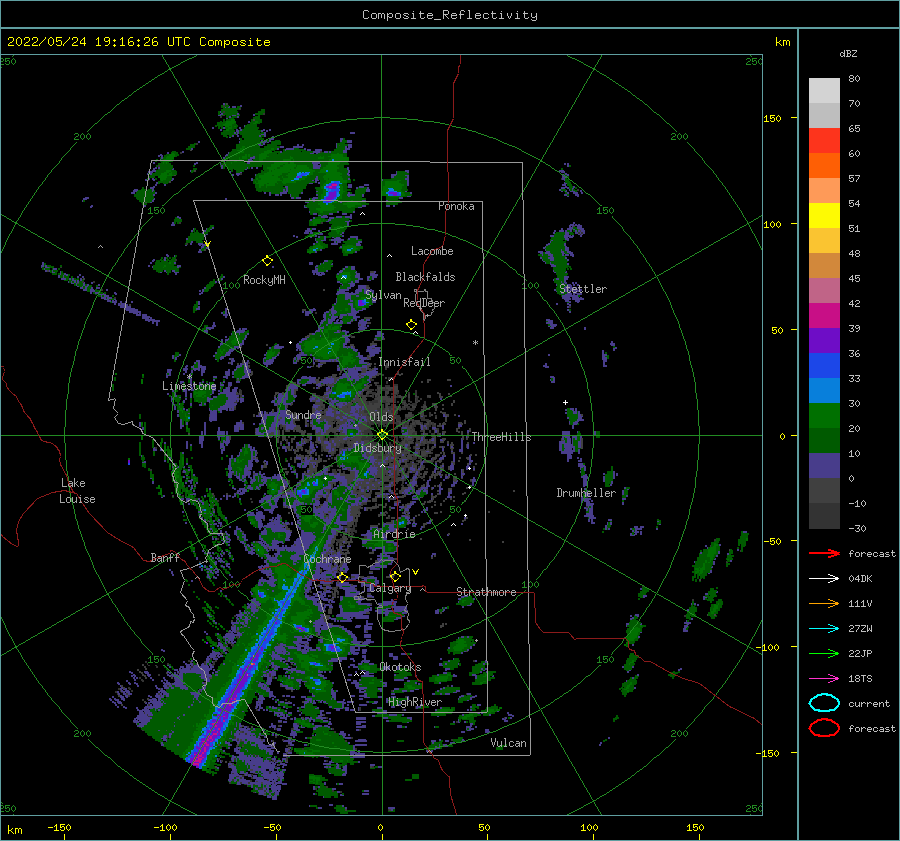Click the Didsbury label
The width and height of the screenshot is (900, 841).
(x=378, y=448)
